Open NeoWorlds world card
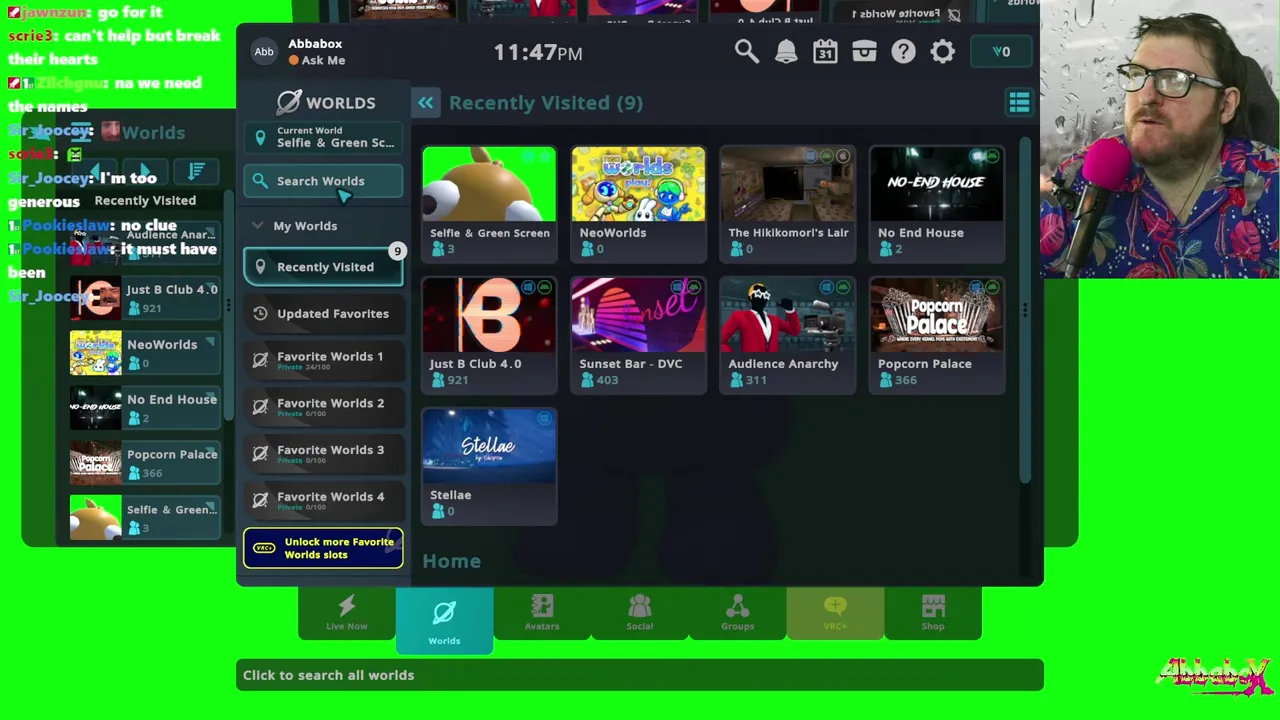 click(638, 203)
